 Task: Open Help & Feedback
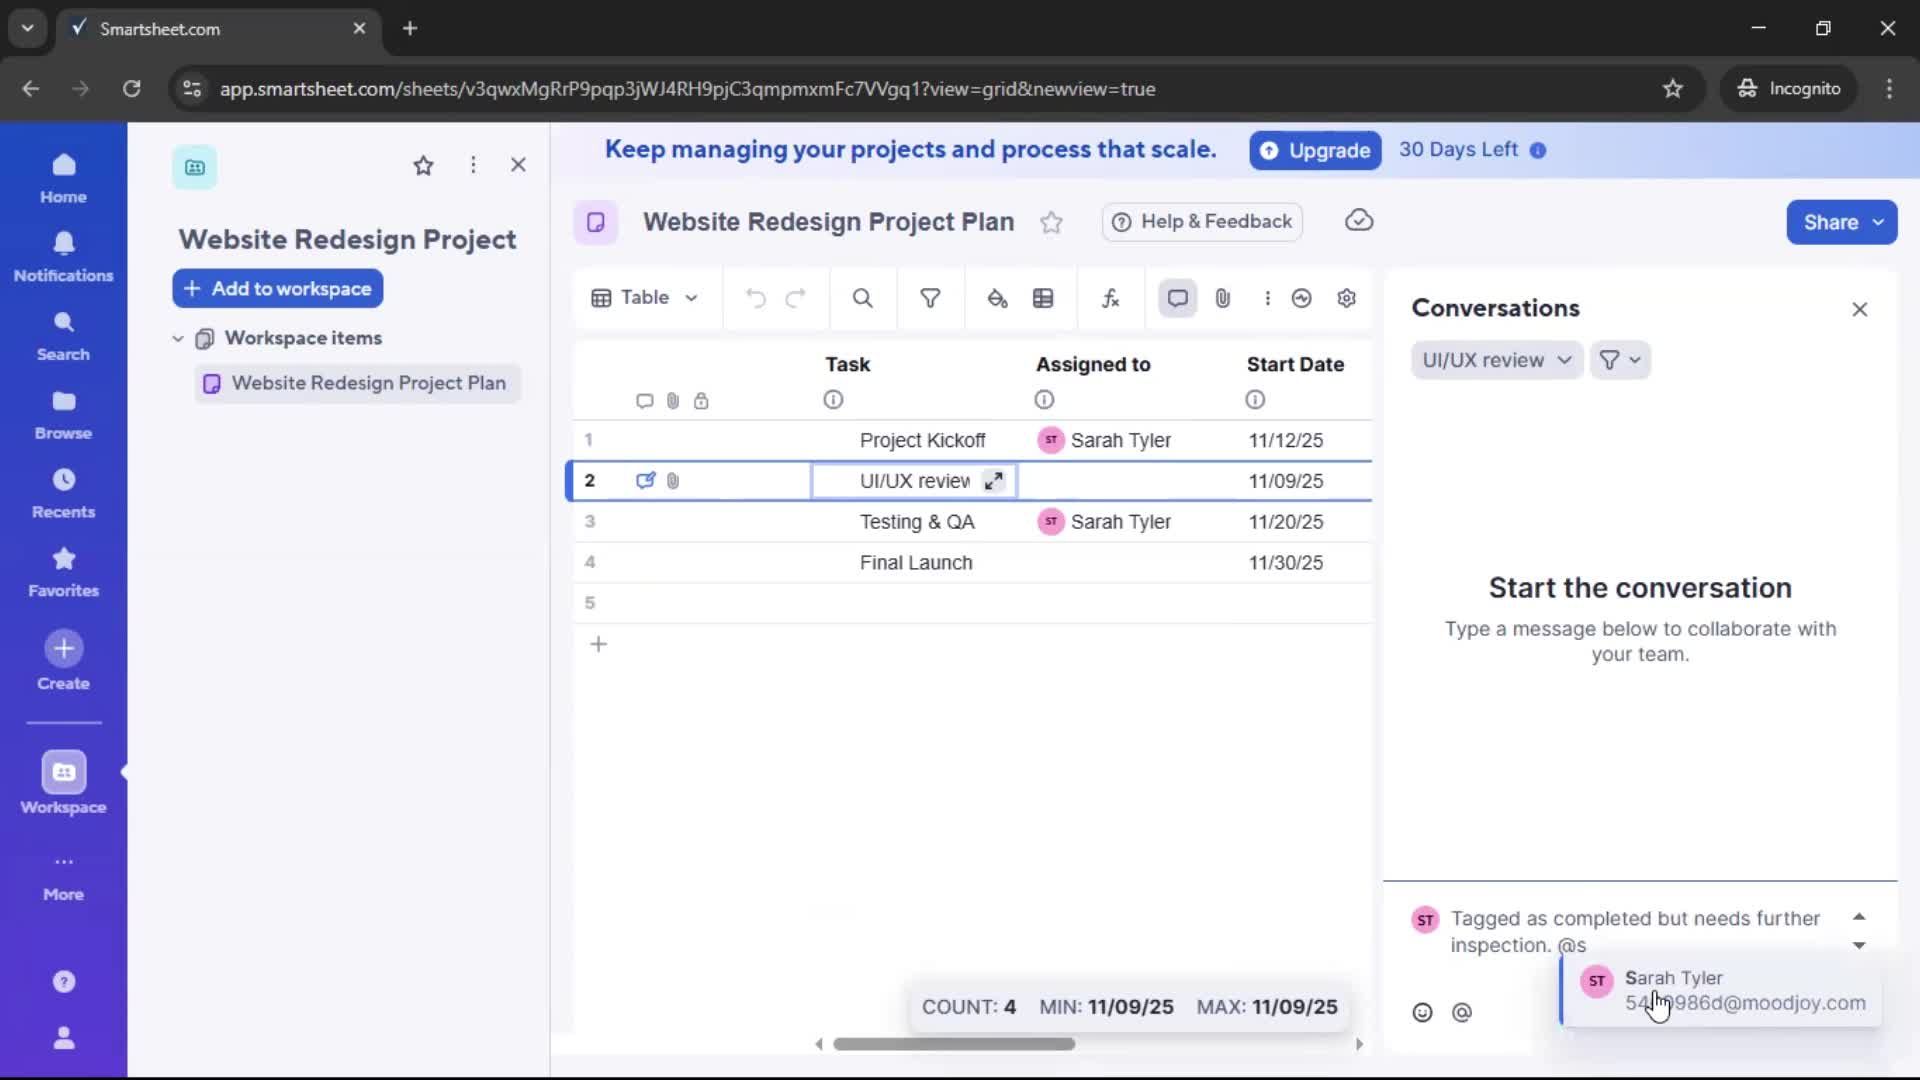[x=1201, y=222]
